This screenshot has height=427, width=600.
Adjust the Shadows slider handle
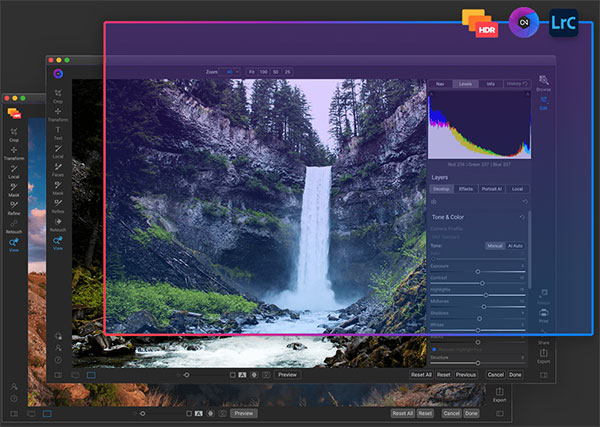479,319
